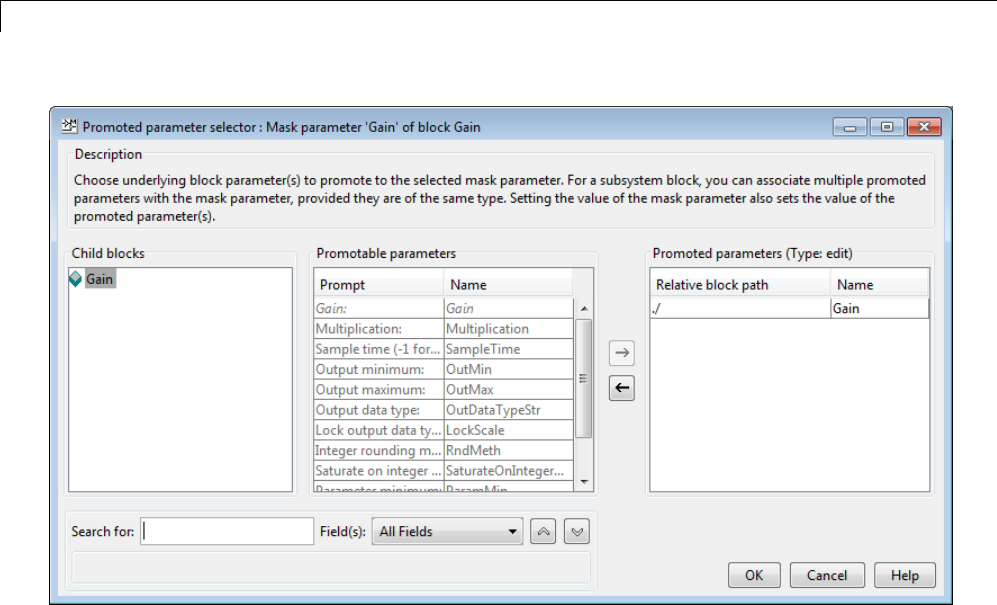Image resolution: width=997 pixels, height=605 pixels.
Task: Open Help for the parameter selector
Action: point(904,575)
